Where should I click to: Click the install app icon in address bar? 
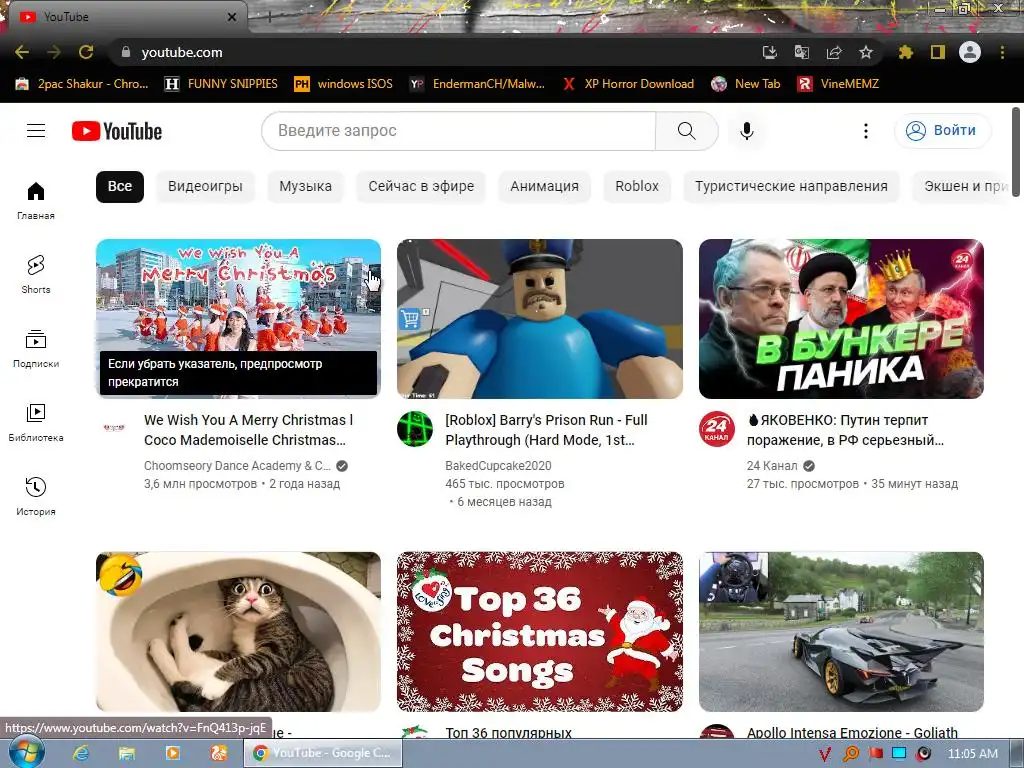coord(769,52)
